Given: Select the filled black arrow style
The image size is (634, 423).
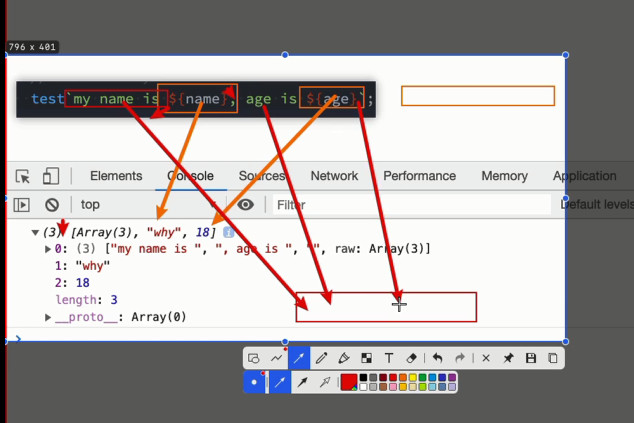Looking at the screenshot, I should pos(302,382).
